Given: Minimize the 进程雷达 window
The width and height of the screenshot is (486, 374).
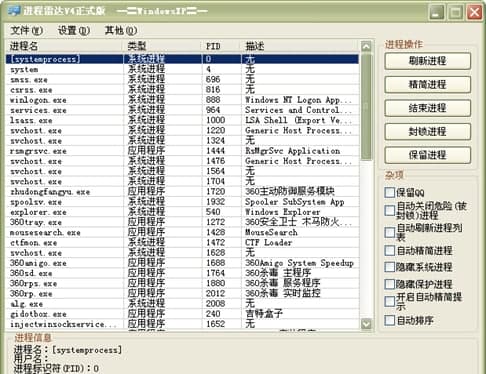Looking at the screenshot, I should pyautogui.click(x=436, y=13).
